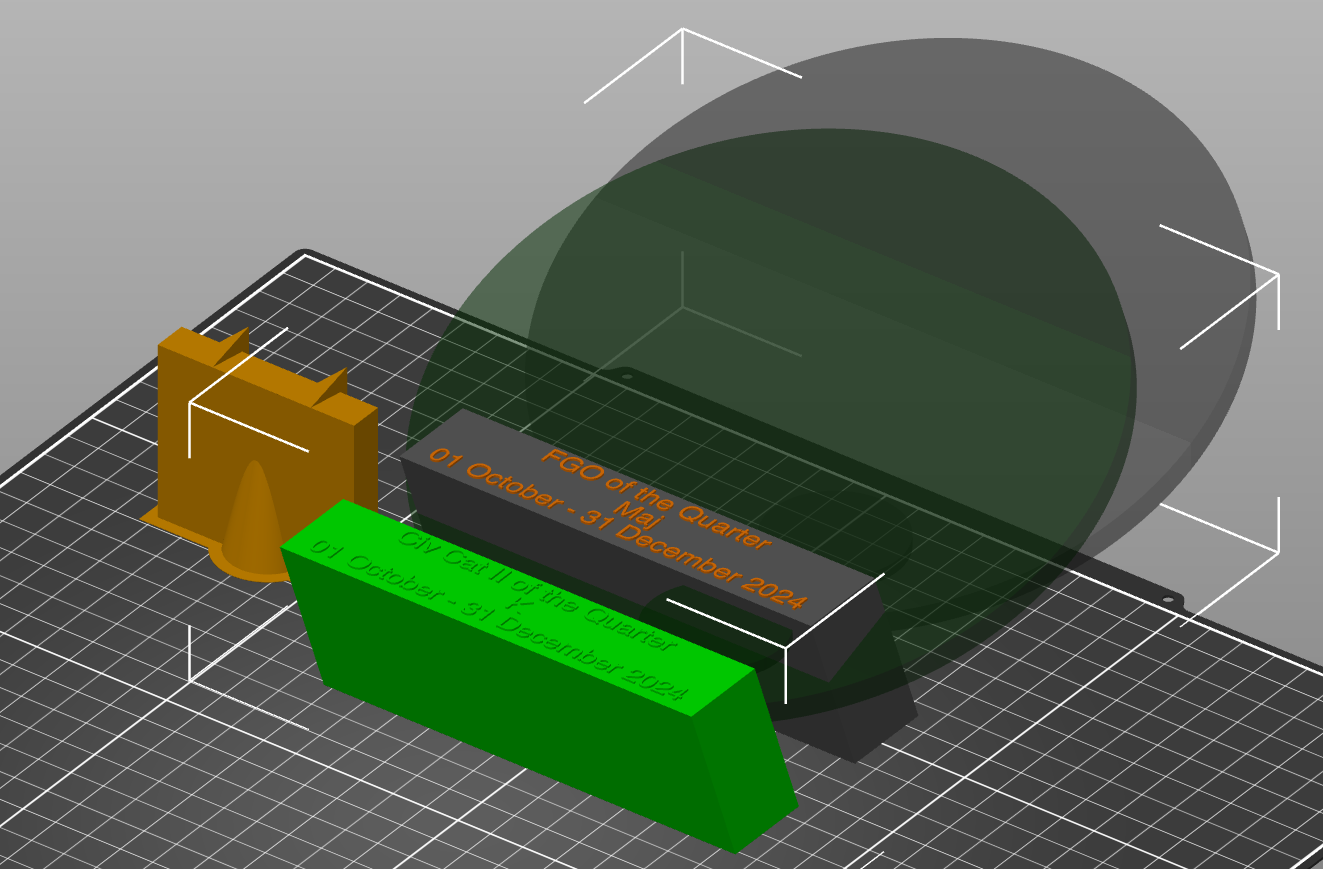Click the orange '01 October - 31 December 2024' text

(617, 528)
